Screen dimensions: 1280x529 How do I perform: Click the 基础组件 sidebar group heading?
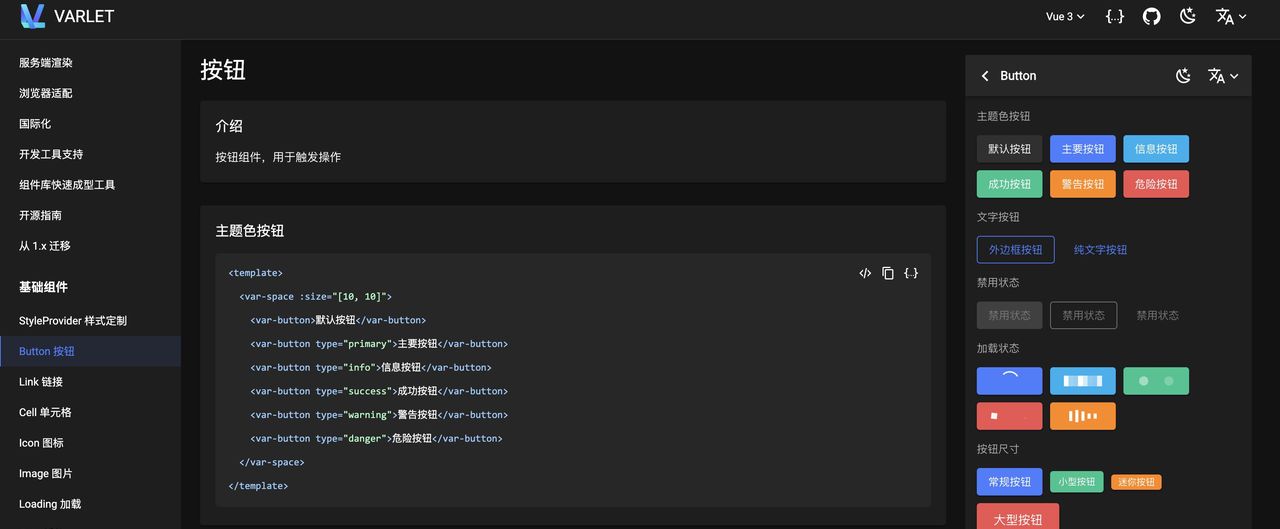[x=43, y=287]
